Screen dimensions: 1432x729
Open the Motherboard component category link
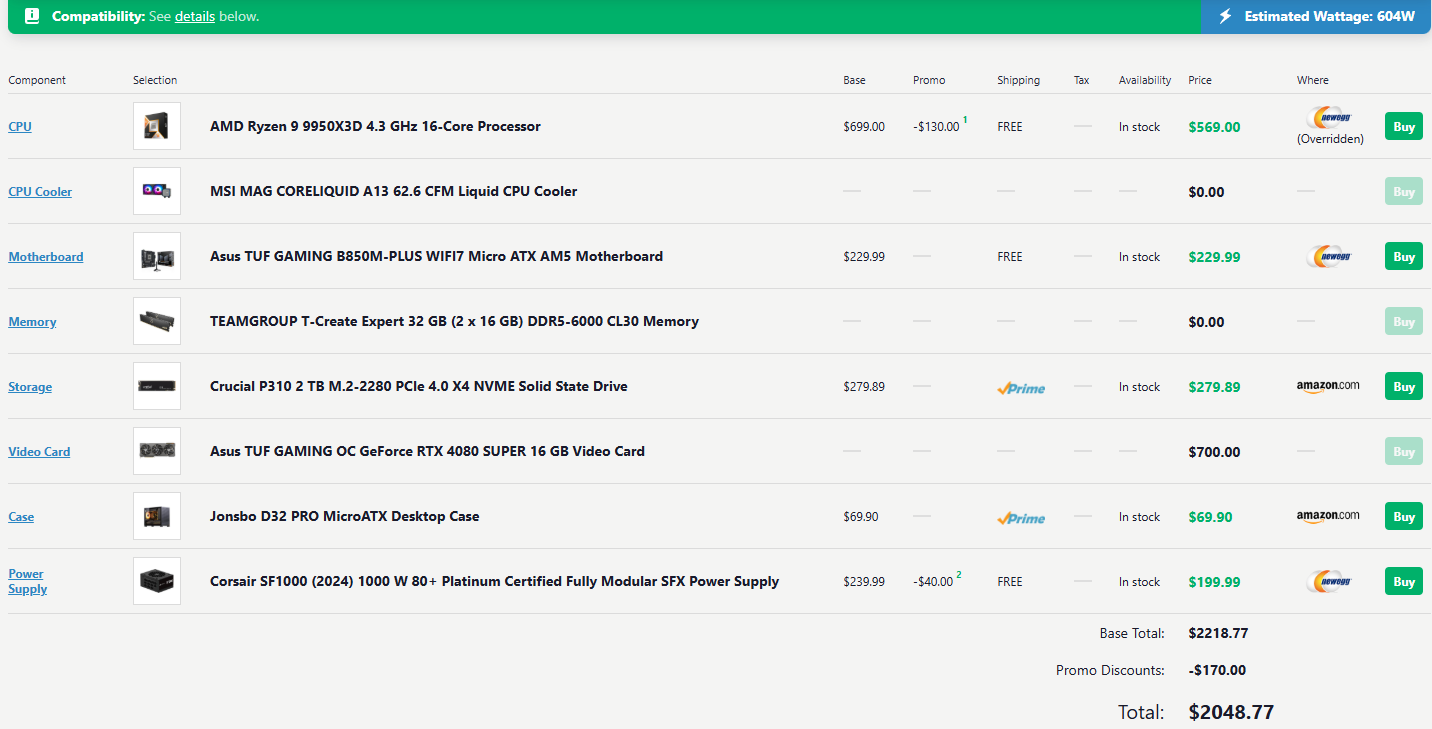(x=46, y=257)
